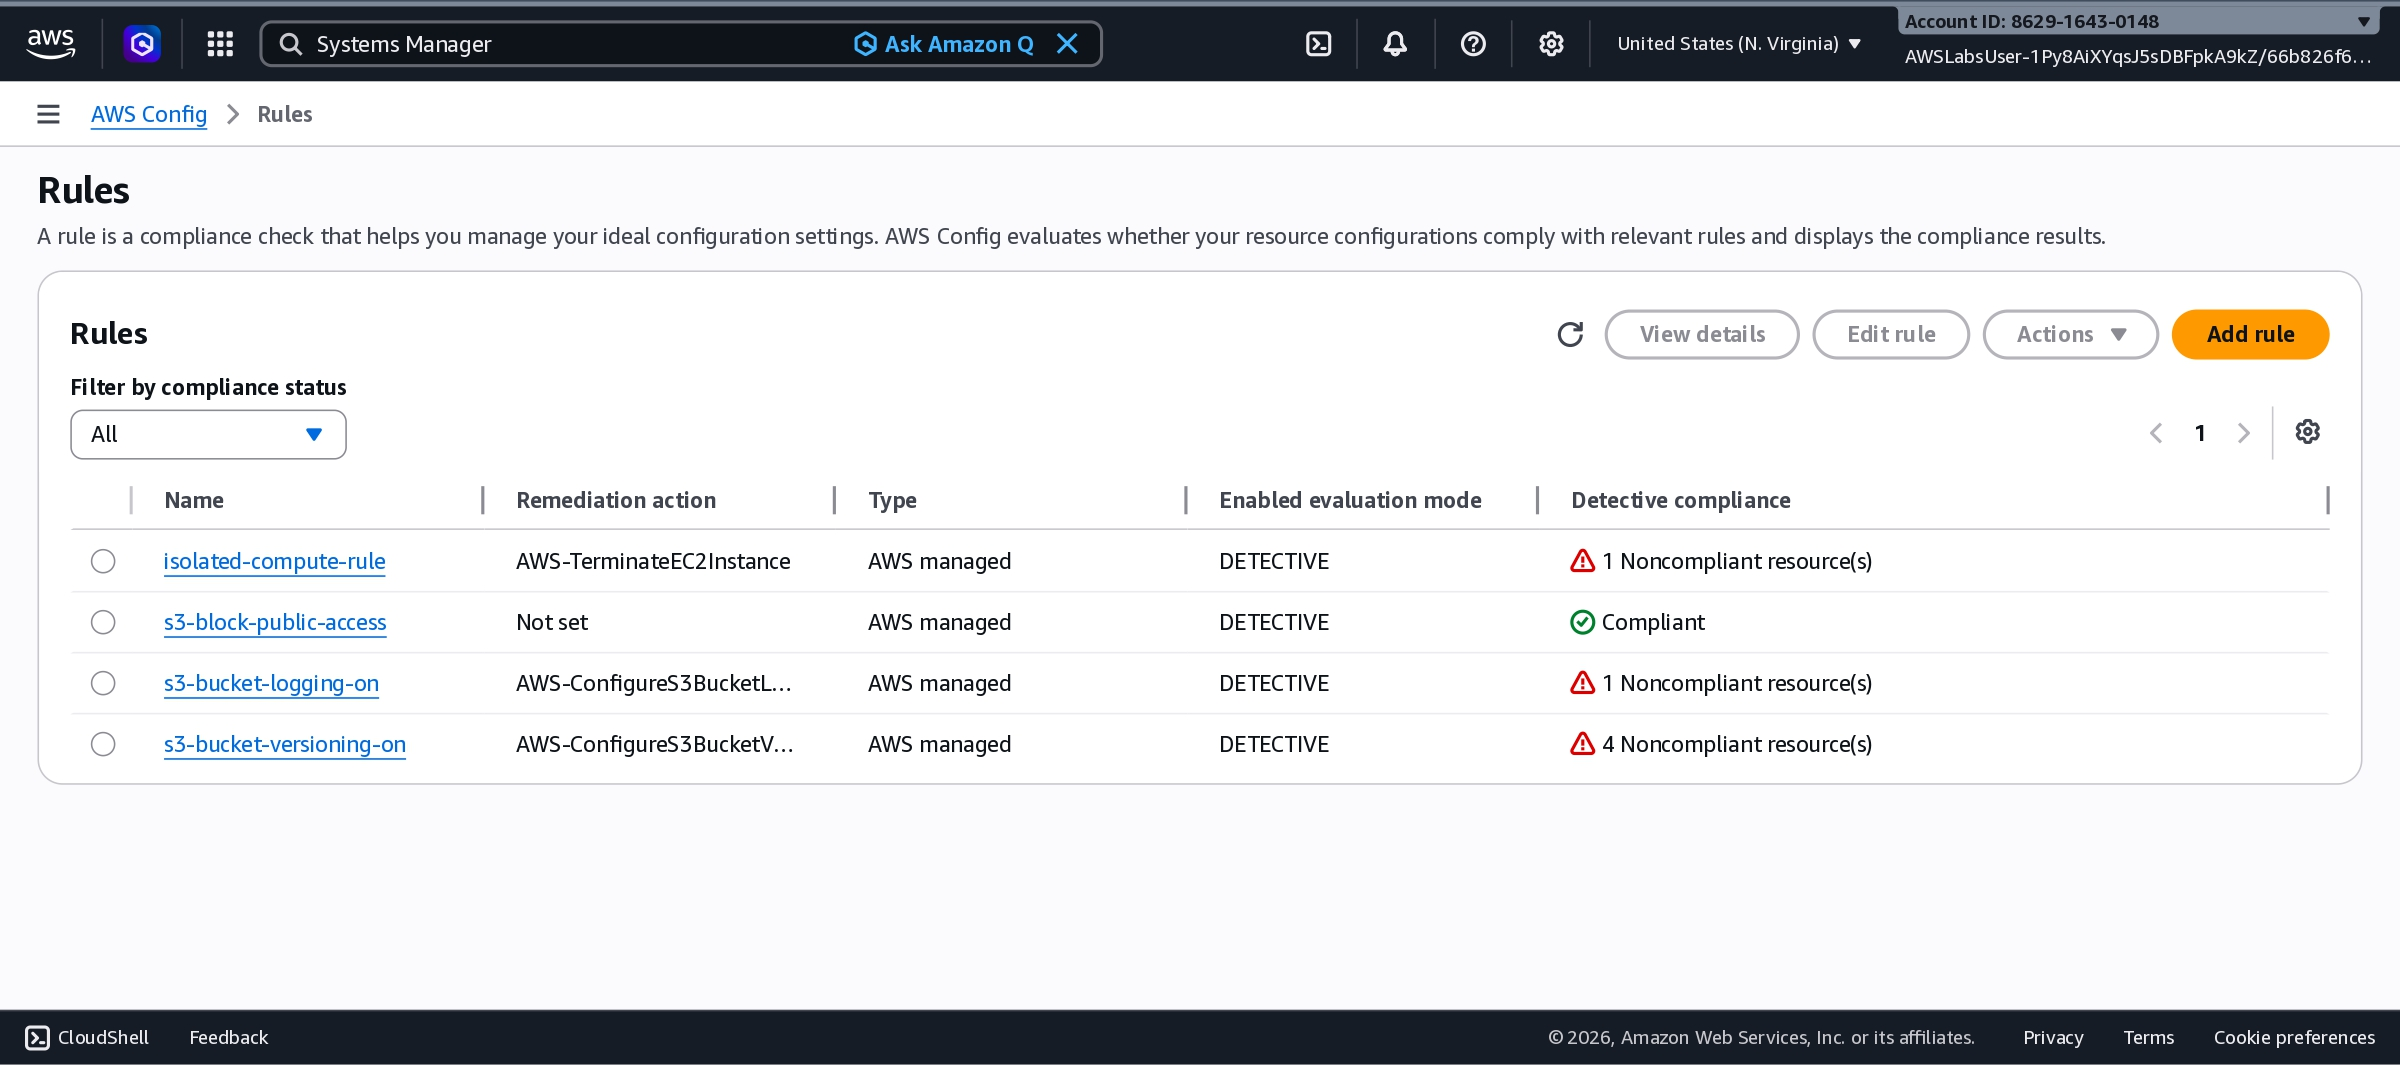Click the warning icon for s3-bucket-versioning-on
This screenshot has width=2400, height=1065.
1582,744
